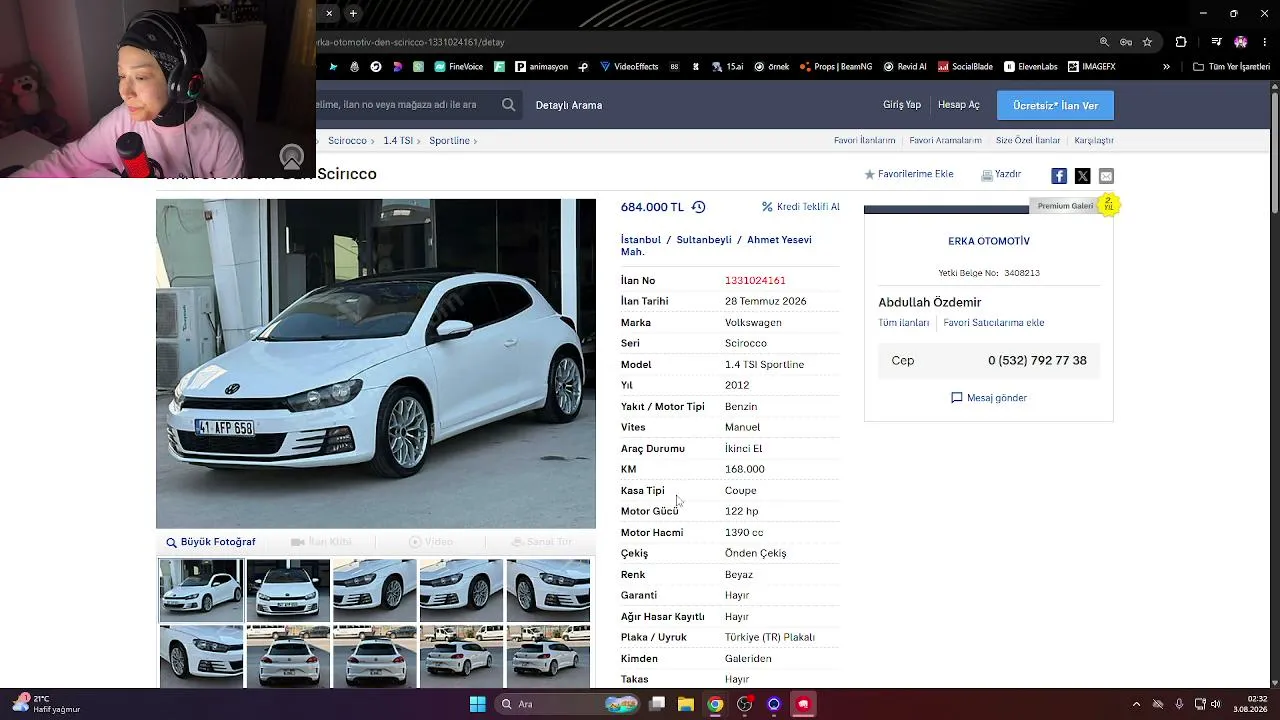Open Favori İlanlarım menu item
This screenshot has width=1280, height=720.
click(865, 141)
